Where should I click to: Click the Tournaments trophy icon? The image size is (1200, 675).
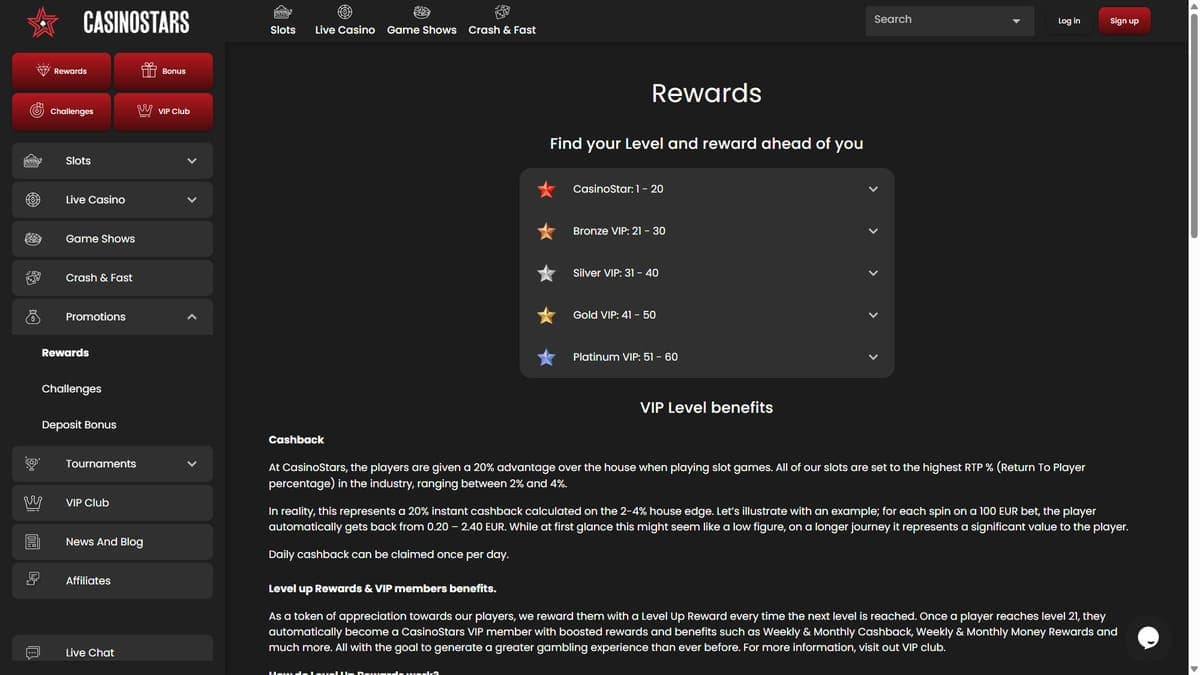[33, 463]
